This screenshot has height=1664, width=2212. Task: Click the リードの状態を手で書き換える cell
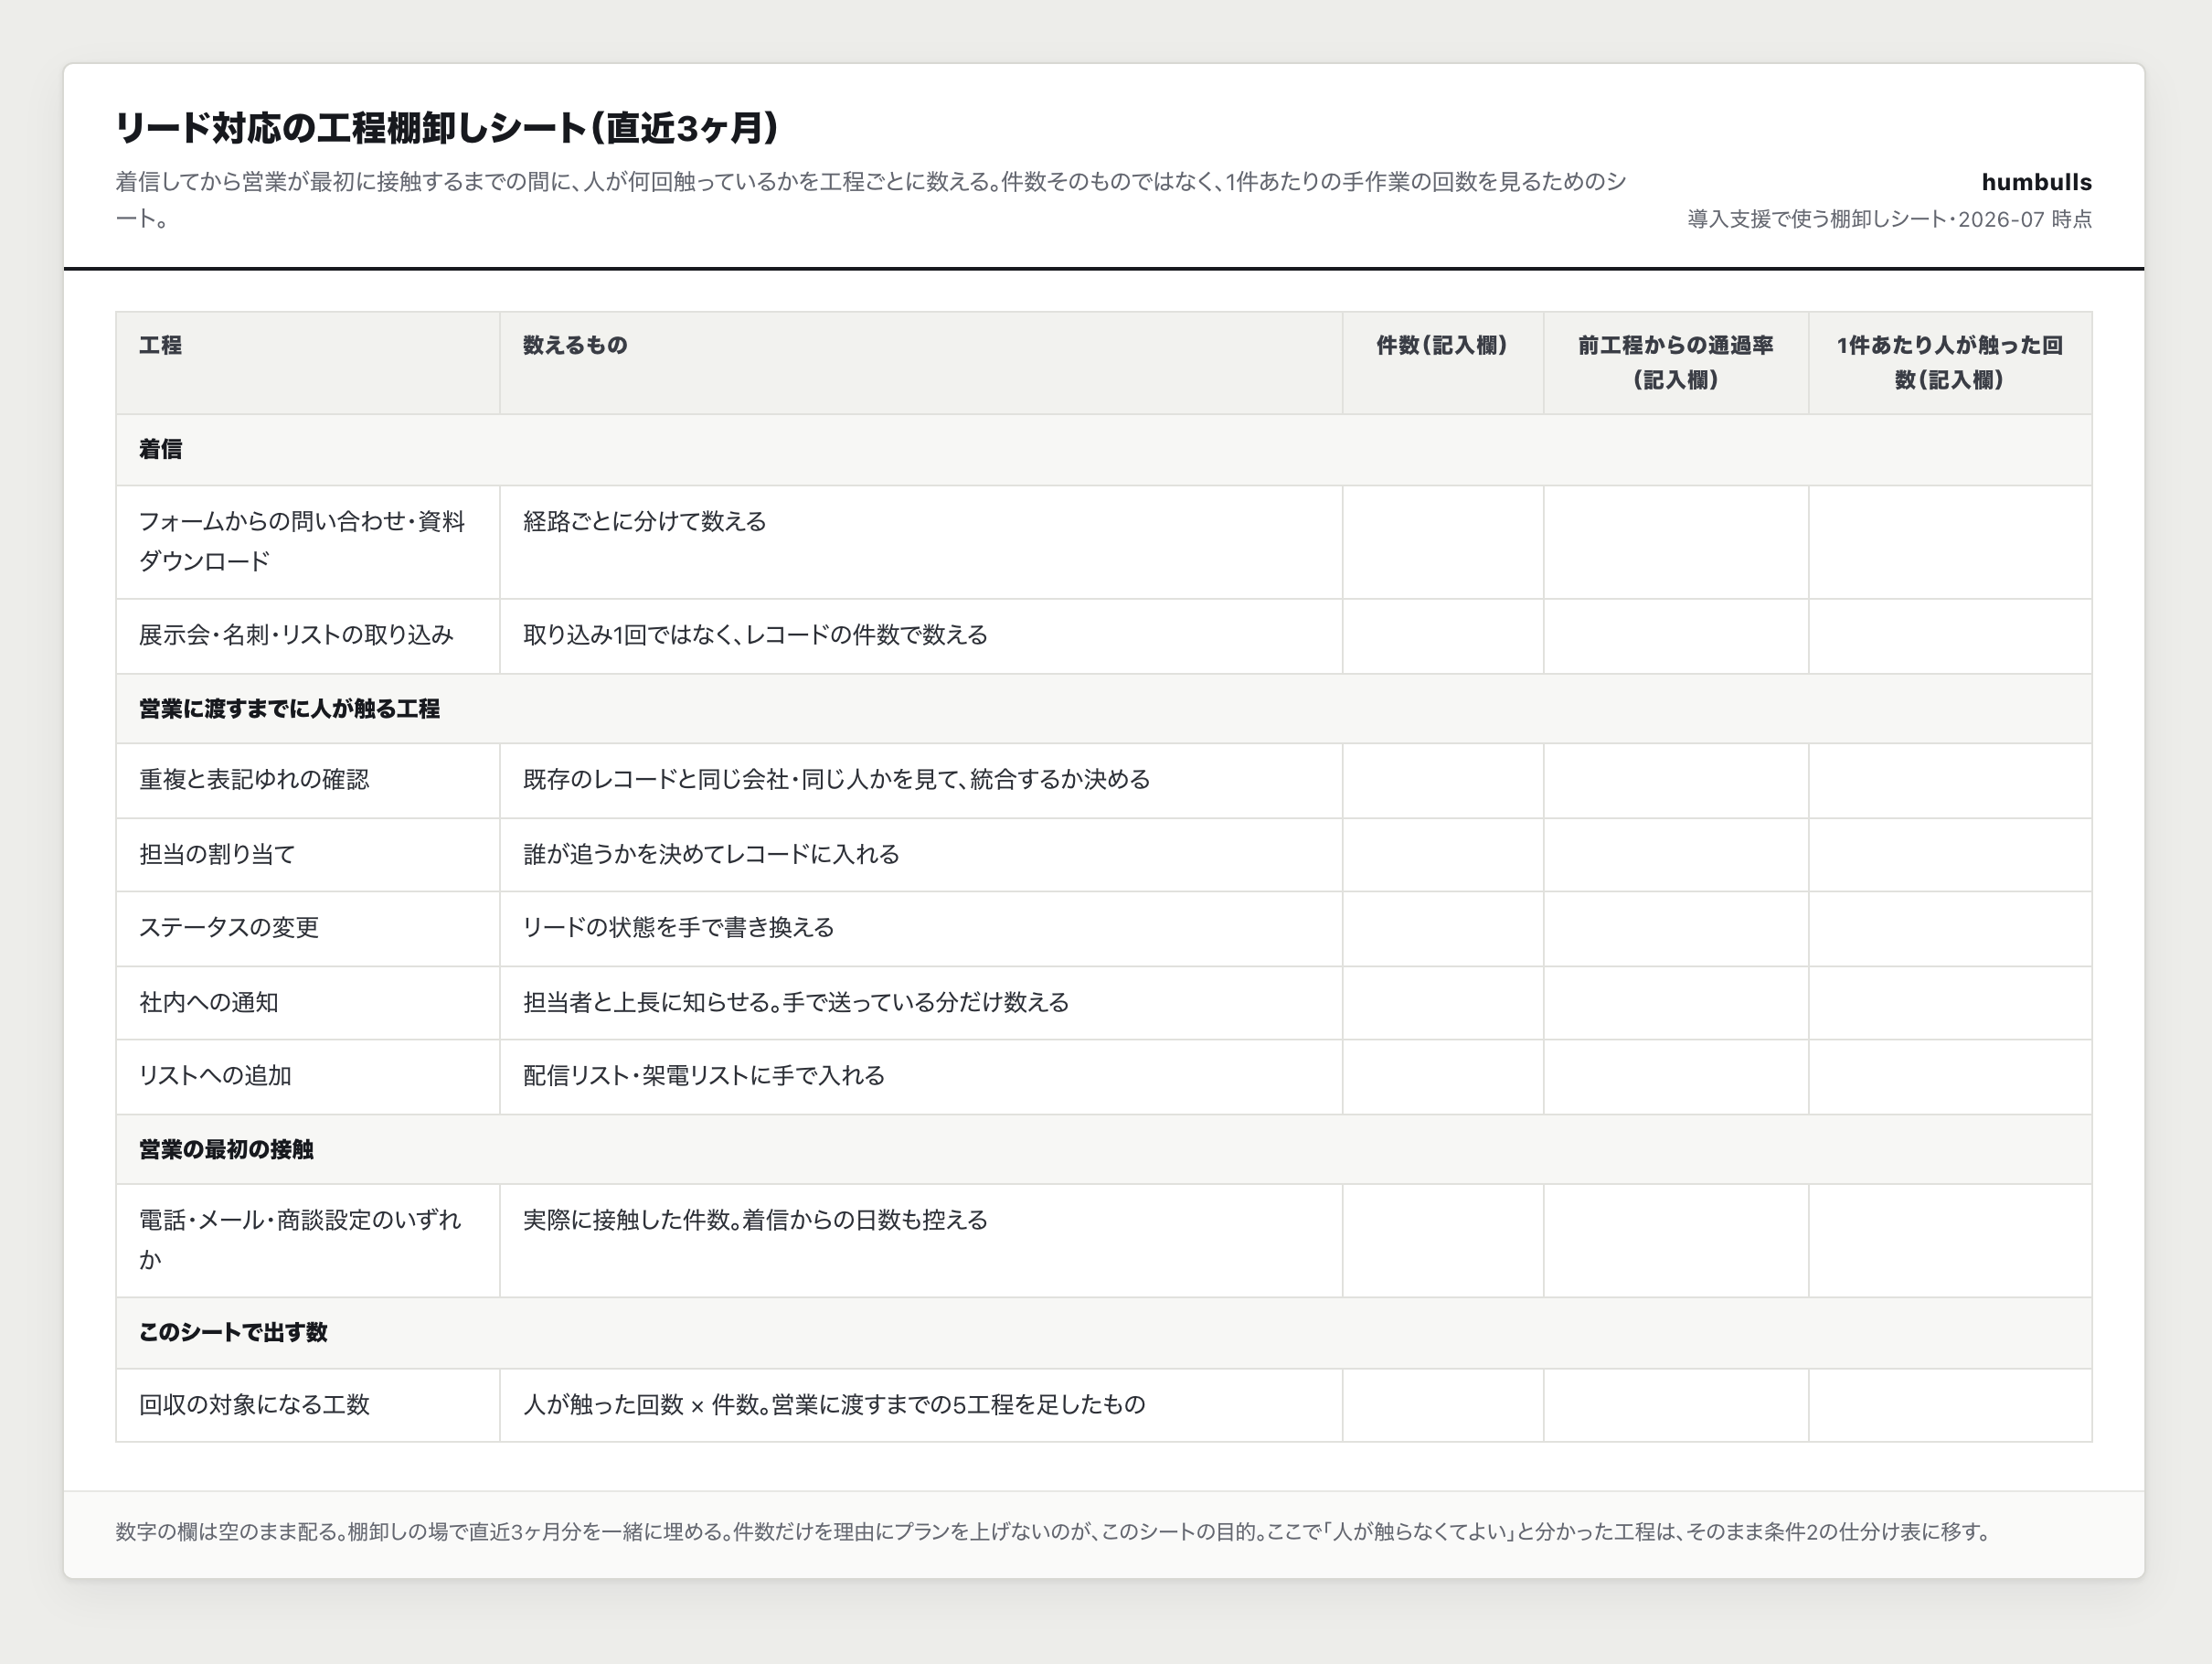(x=921, y=929)
